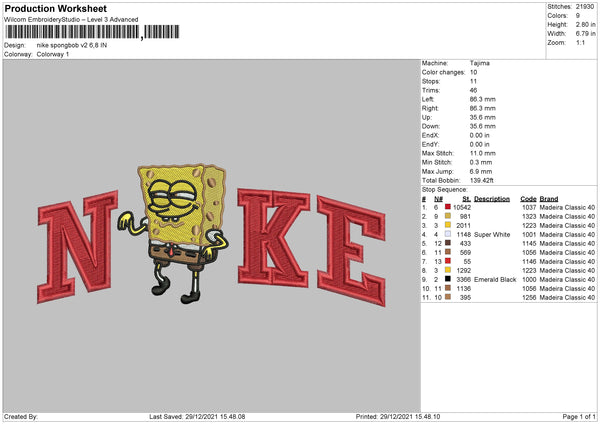
Task: Click the Colors value '9'
Action: pos(578,16)
